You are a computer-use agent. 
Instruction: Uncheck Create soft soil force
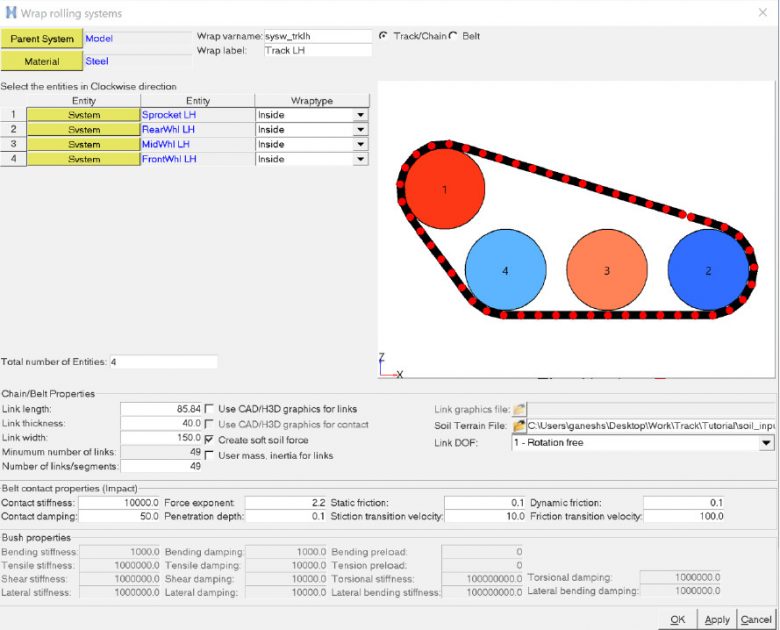pyautogui.click(x=210, y=440)
